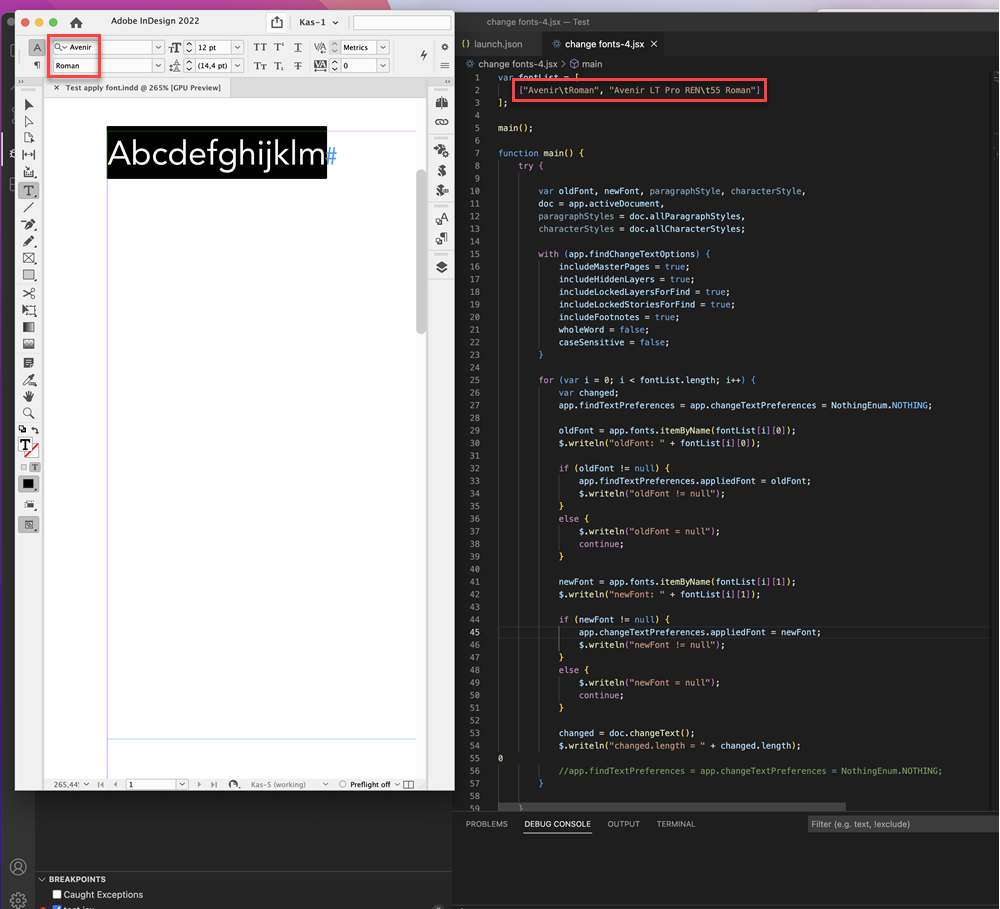Open the font family dropdown arrow
1000x909 pixels.
[158, 47]
